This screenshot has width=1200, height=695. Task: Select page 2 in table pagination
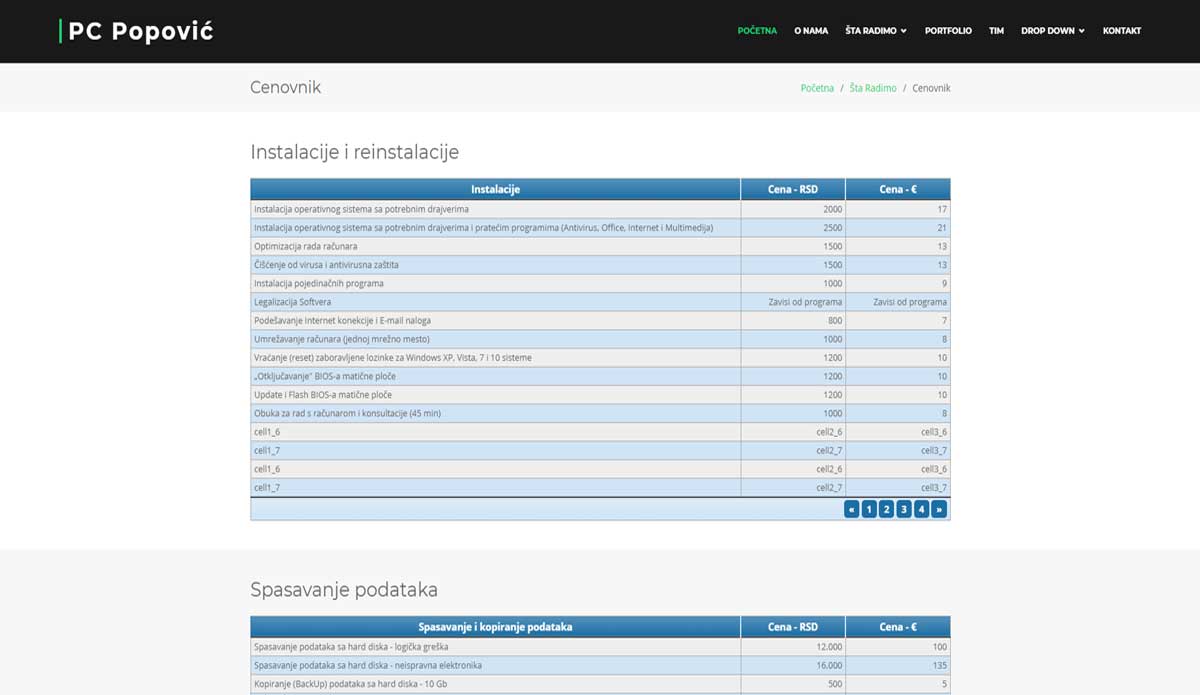886,509
